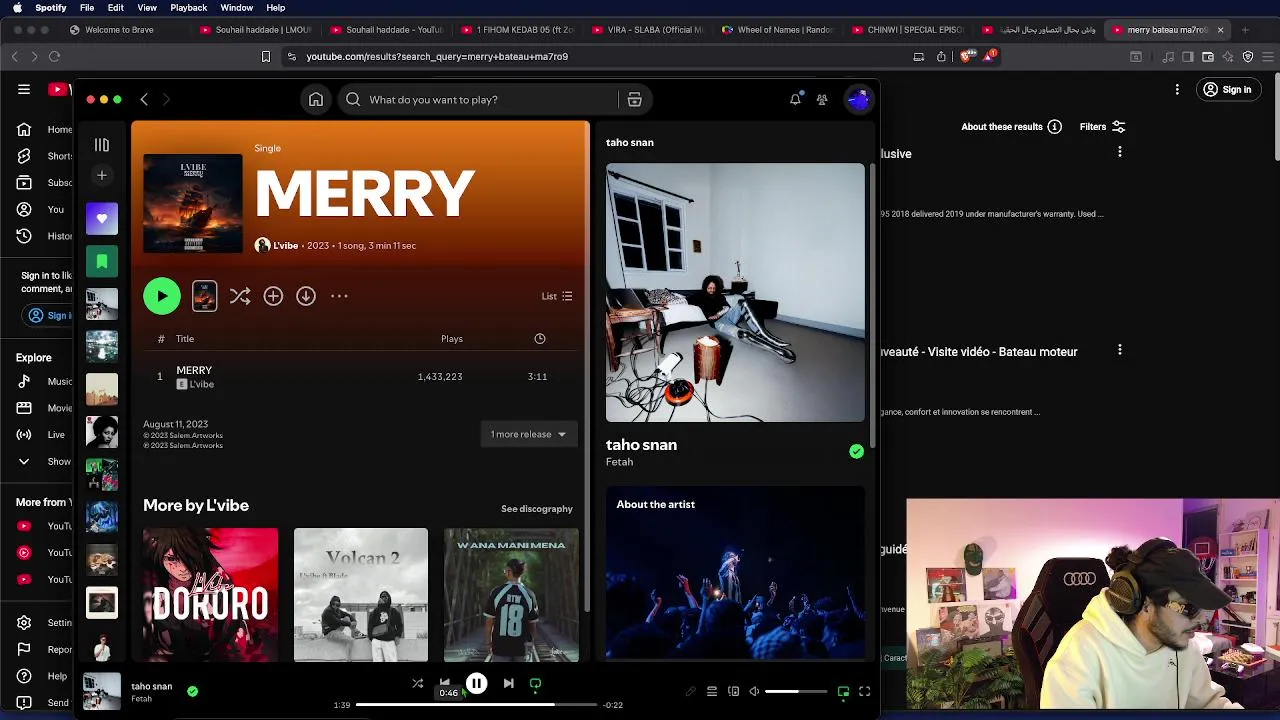Sort by duration clock column header
This screenshot has width=1280, height=720.
[540, 339]
